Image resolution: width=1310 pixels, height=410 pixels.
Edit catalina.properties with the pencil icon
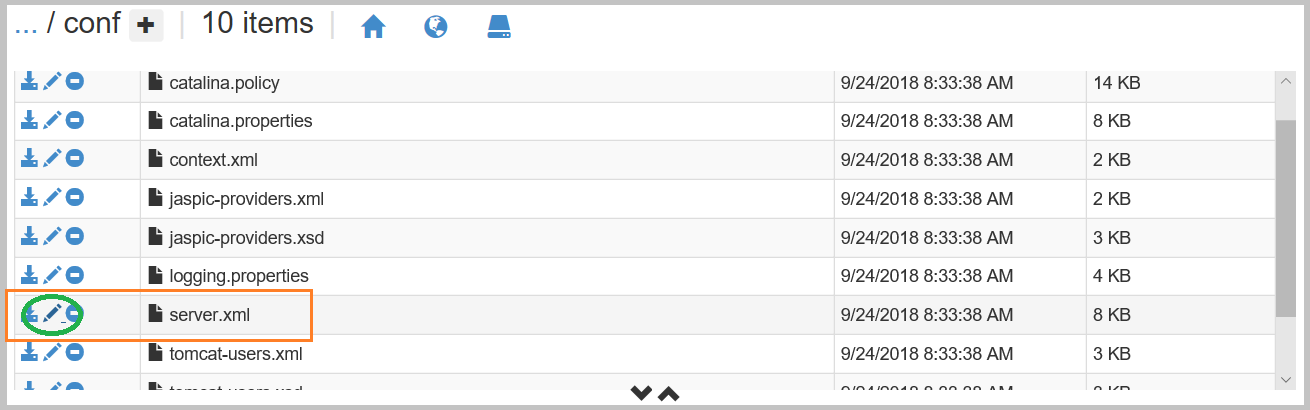click(x=52, y=120)
